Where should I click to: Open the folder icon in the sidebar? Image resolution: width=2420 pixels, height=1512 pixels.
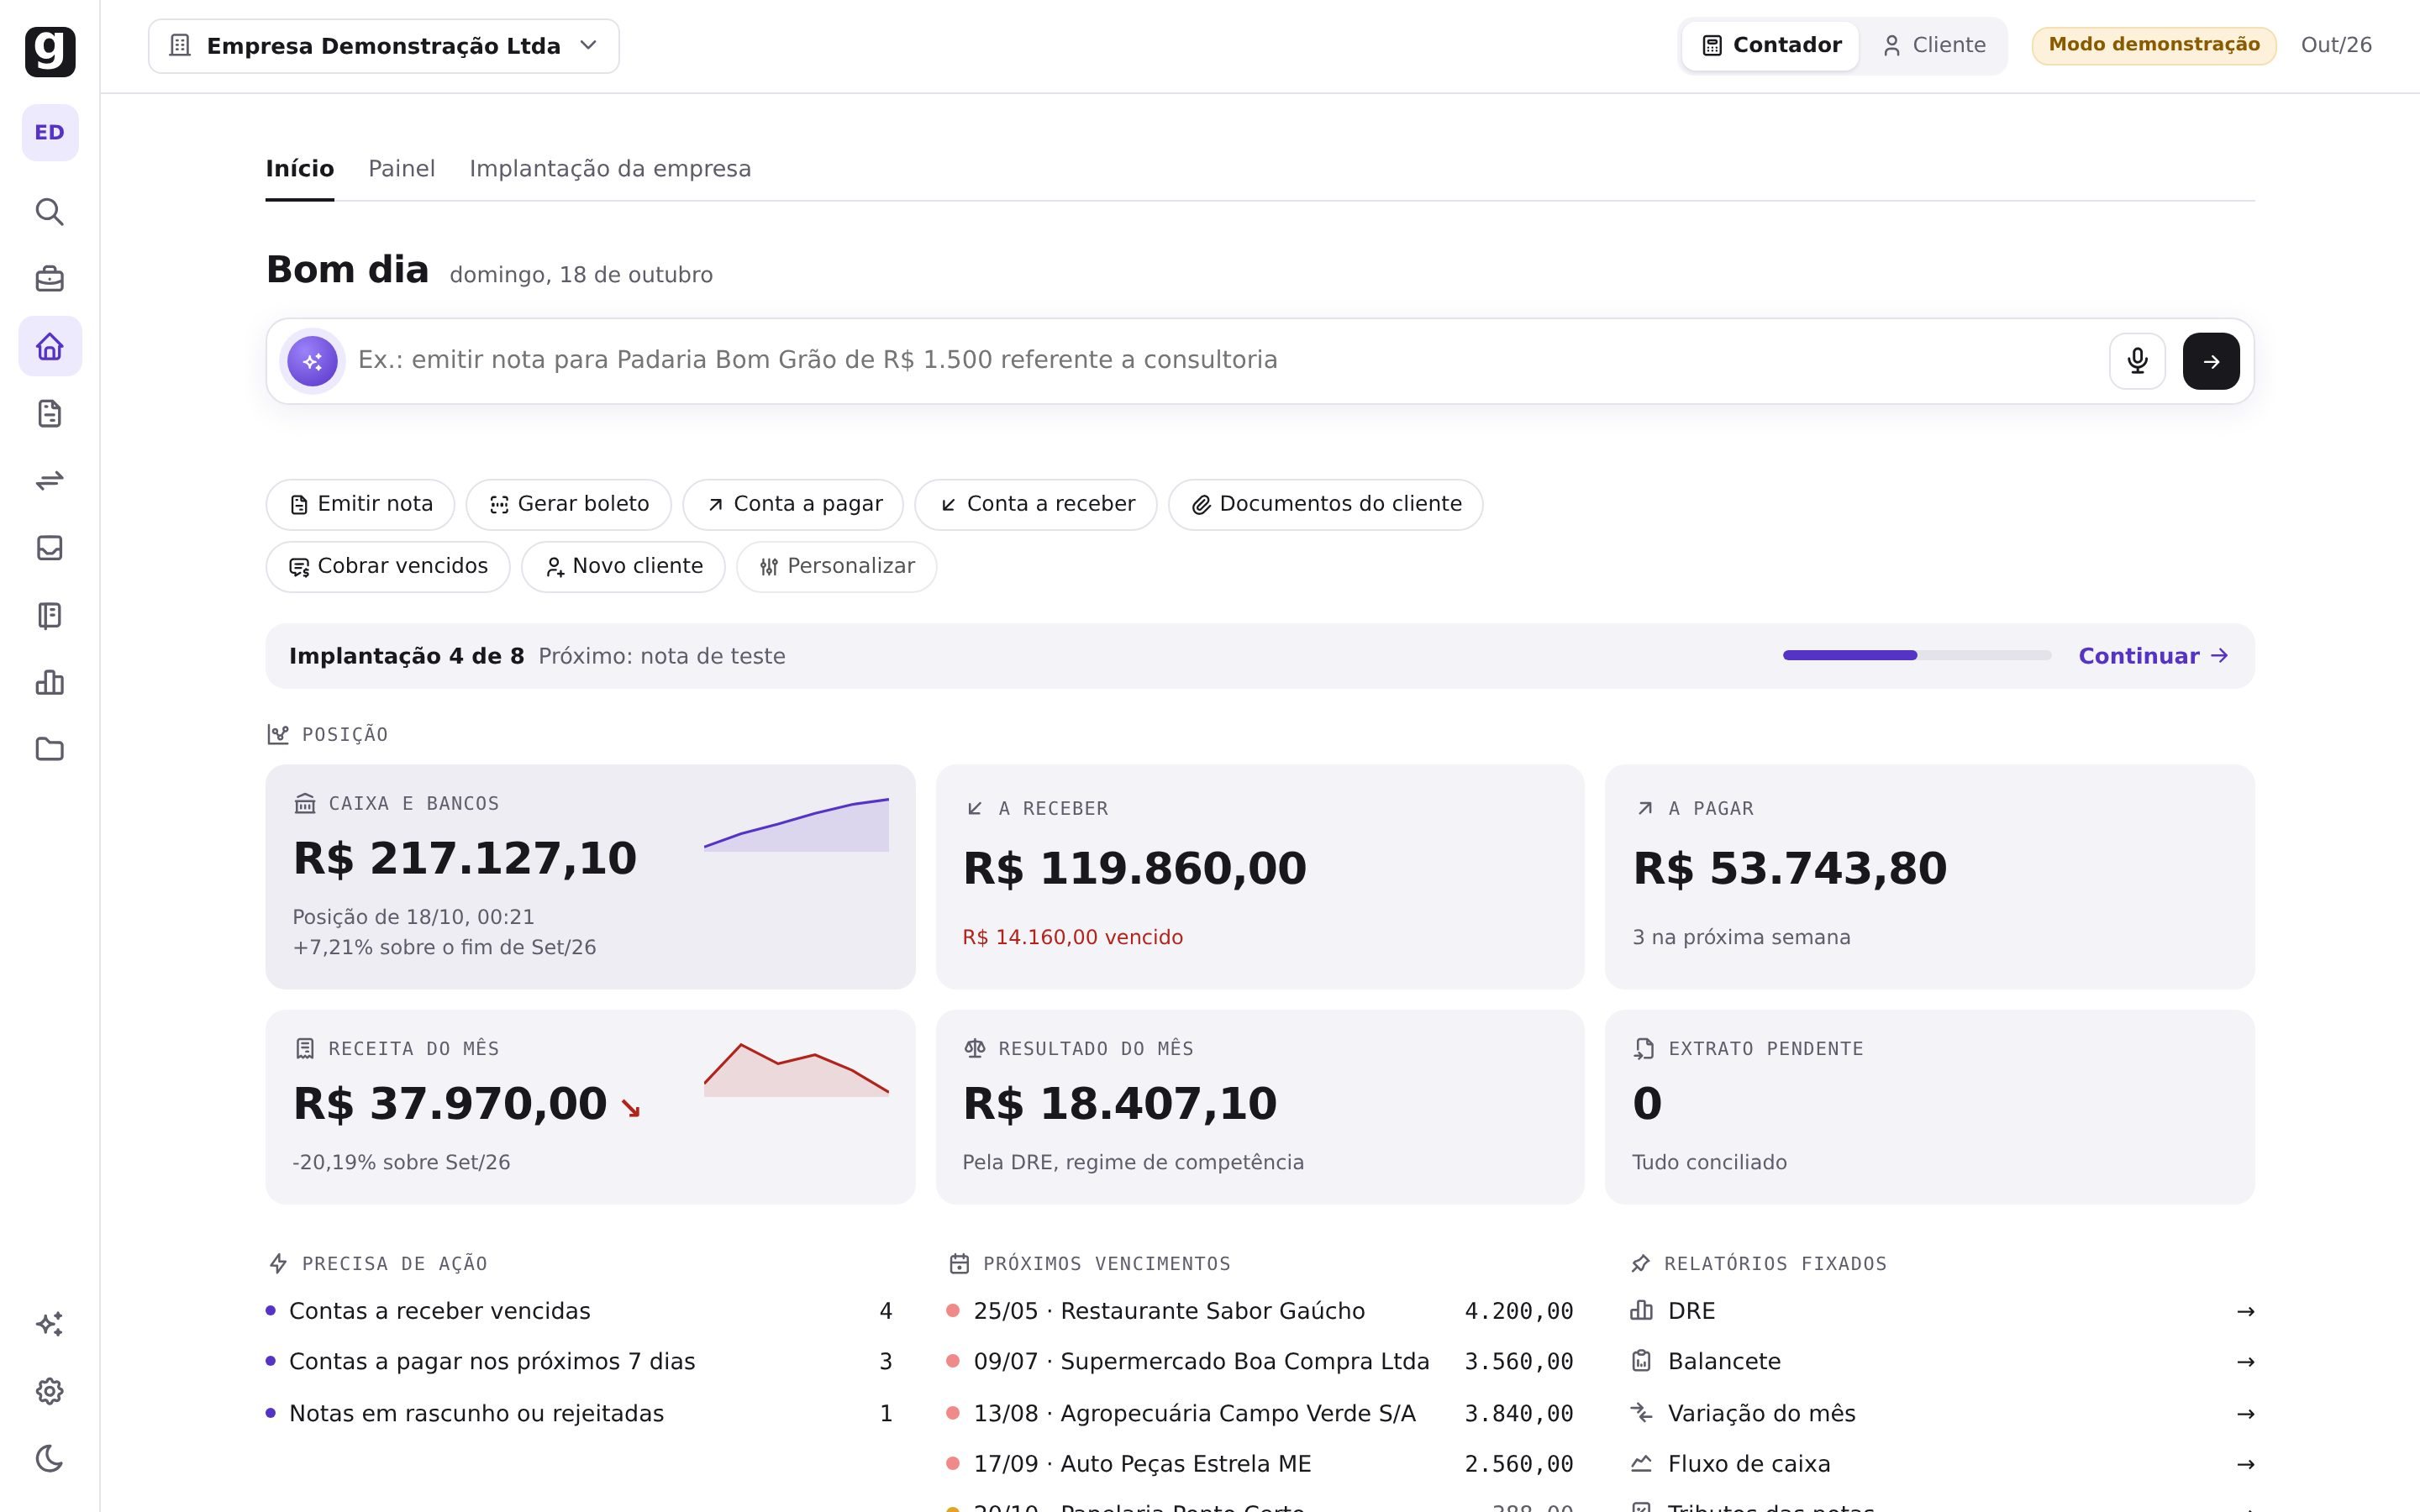tap(50, 749)
